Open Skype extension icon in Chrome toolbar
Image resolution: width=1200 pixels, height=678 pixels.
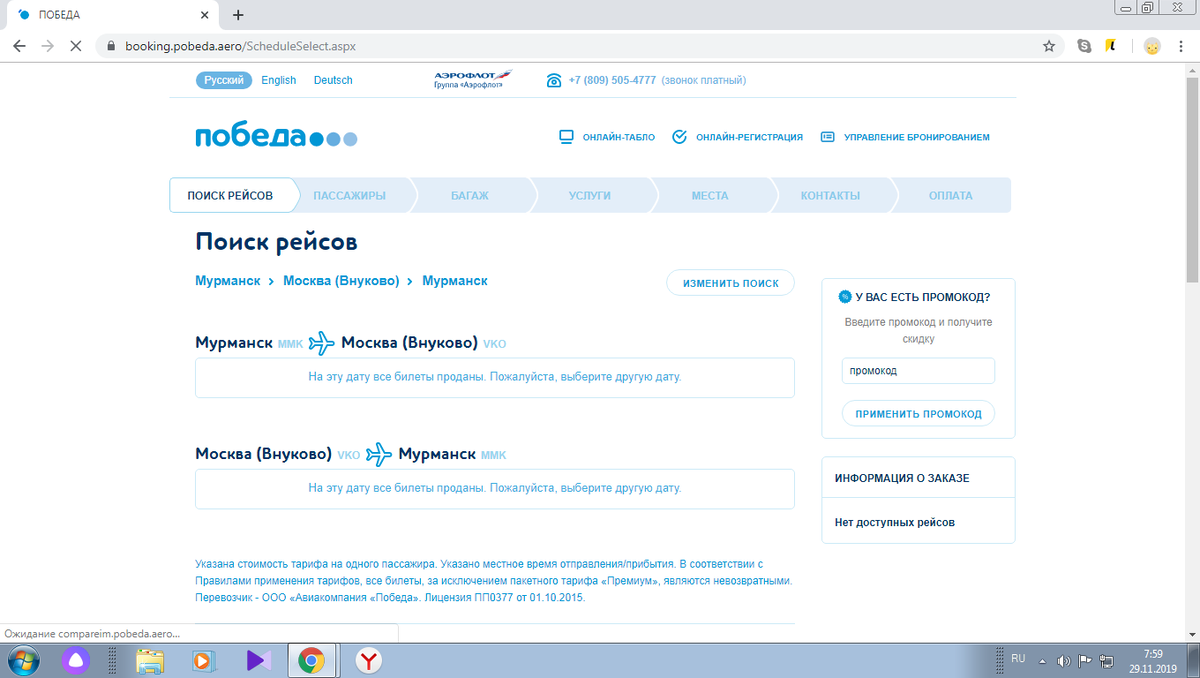(x=1085, y=46)
